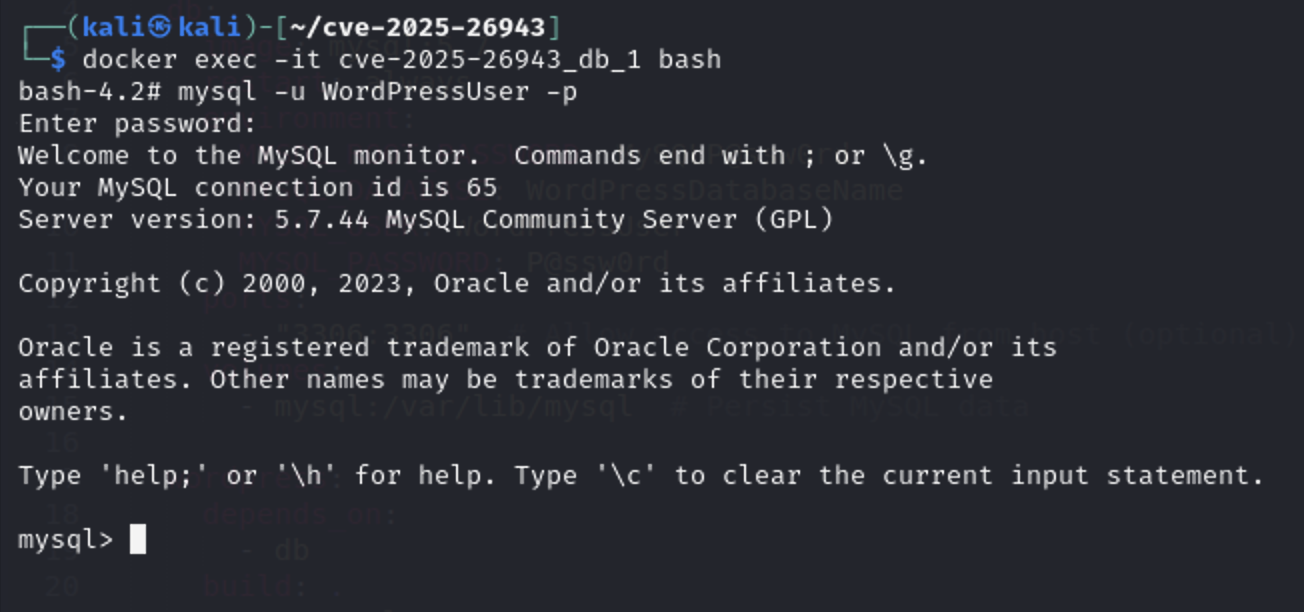Screen dimensions: 1304x612
Task: Click the mysql> prompt text
Action: 66,540
